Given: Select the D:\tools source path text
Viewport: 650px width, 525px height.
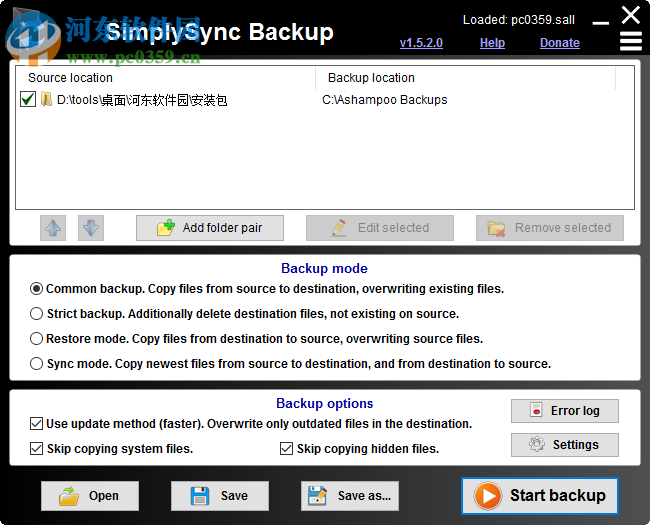Looking at the screenshot, I should [x=142, y=100].
